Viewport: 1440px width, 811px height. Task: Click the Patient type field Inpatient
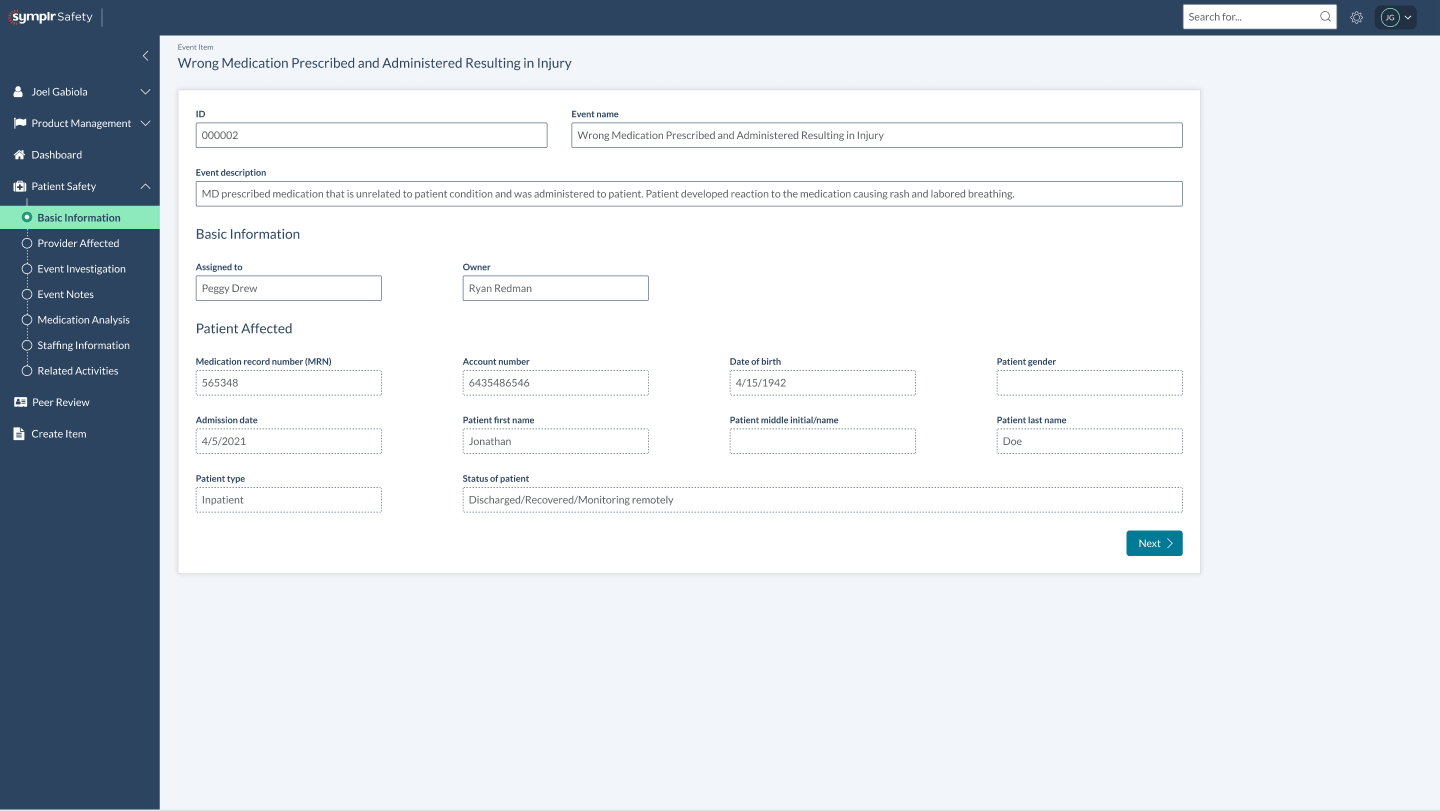coord(289,500)
